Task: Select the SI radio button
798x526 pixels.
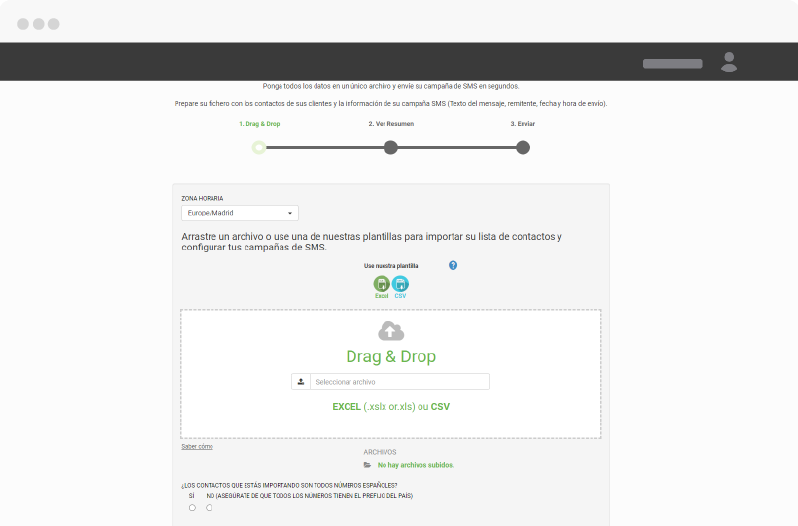Action: 192,508
